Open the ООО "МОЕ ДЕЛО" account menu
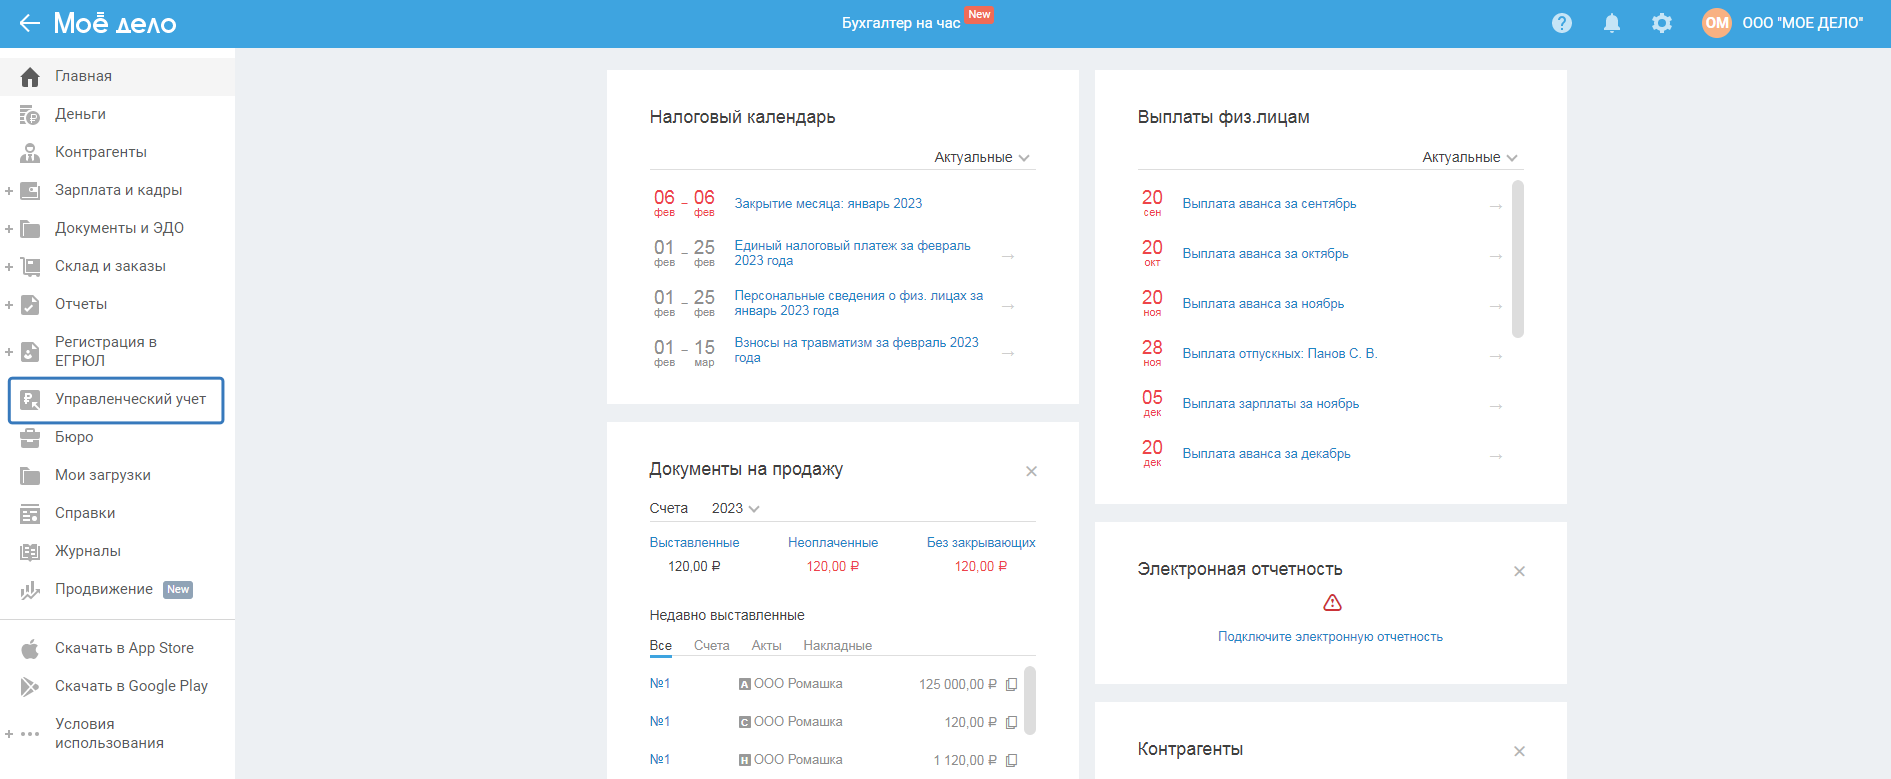 pyautogui.click(x=1803, y=23)
